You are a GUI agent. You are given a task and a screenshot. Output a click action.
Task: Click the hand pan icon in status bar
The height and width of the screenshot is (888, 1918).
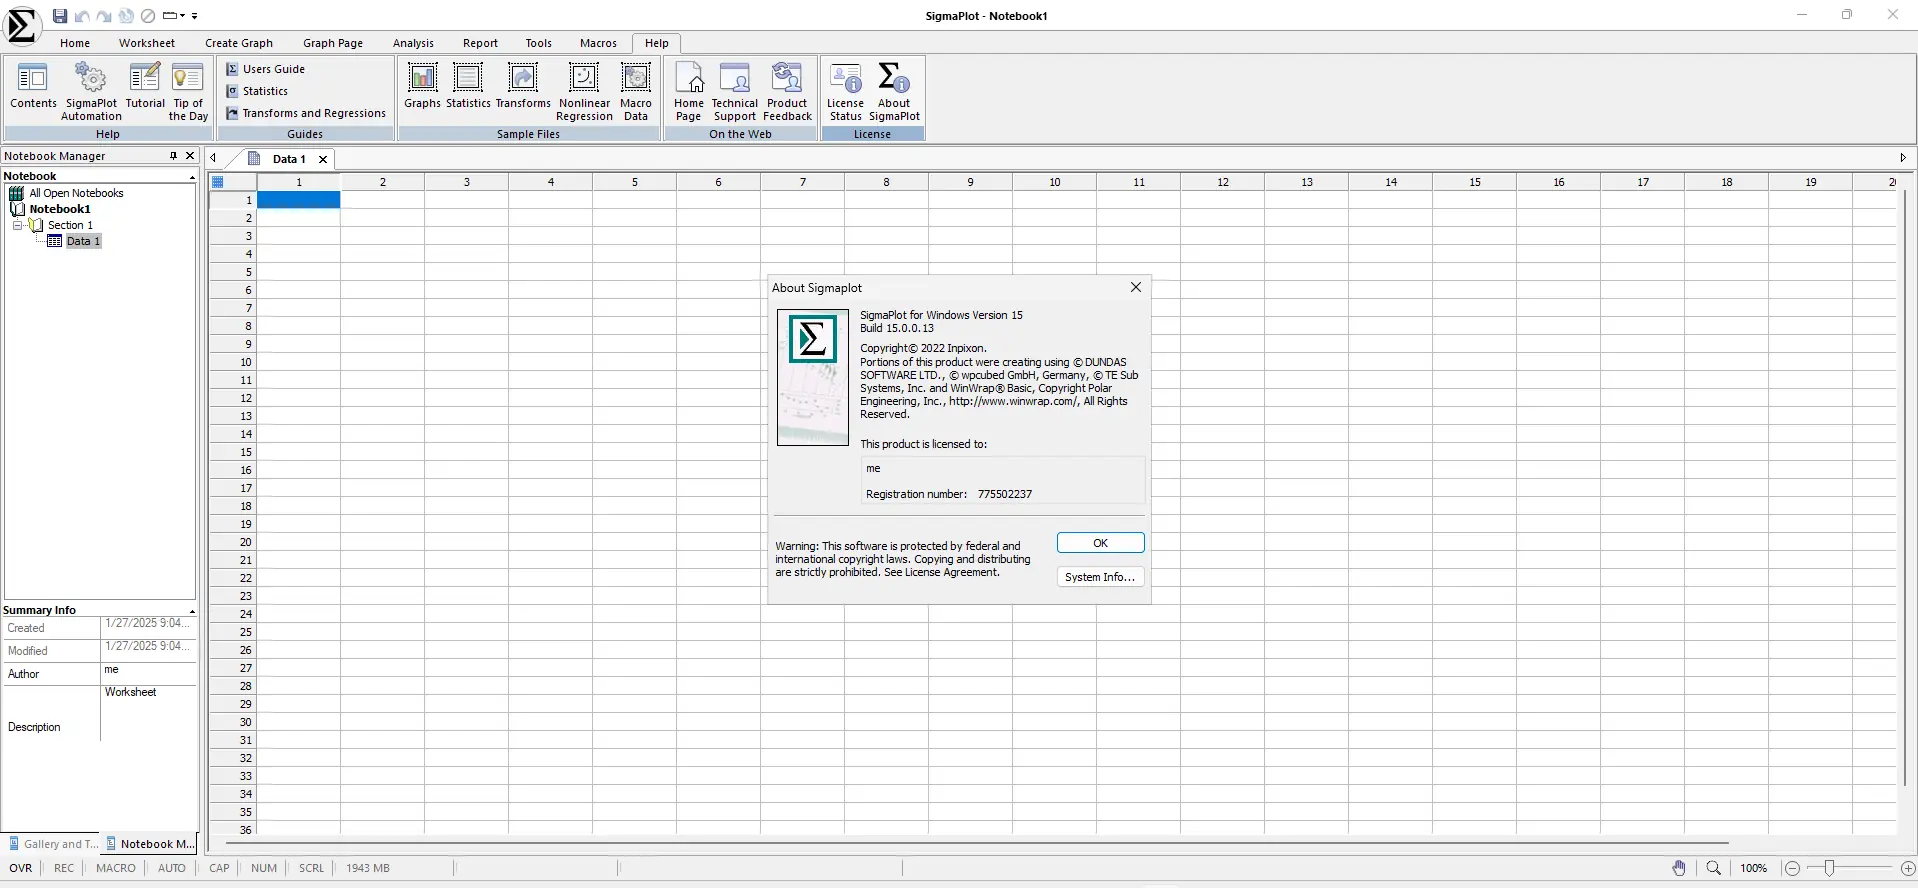click(1679, 868)
